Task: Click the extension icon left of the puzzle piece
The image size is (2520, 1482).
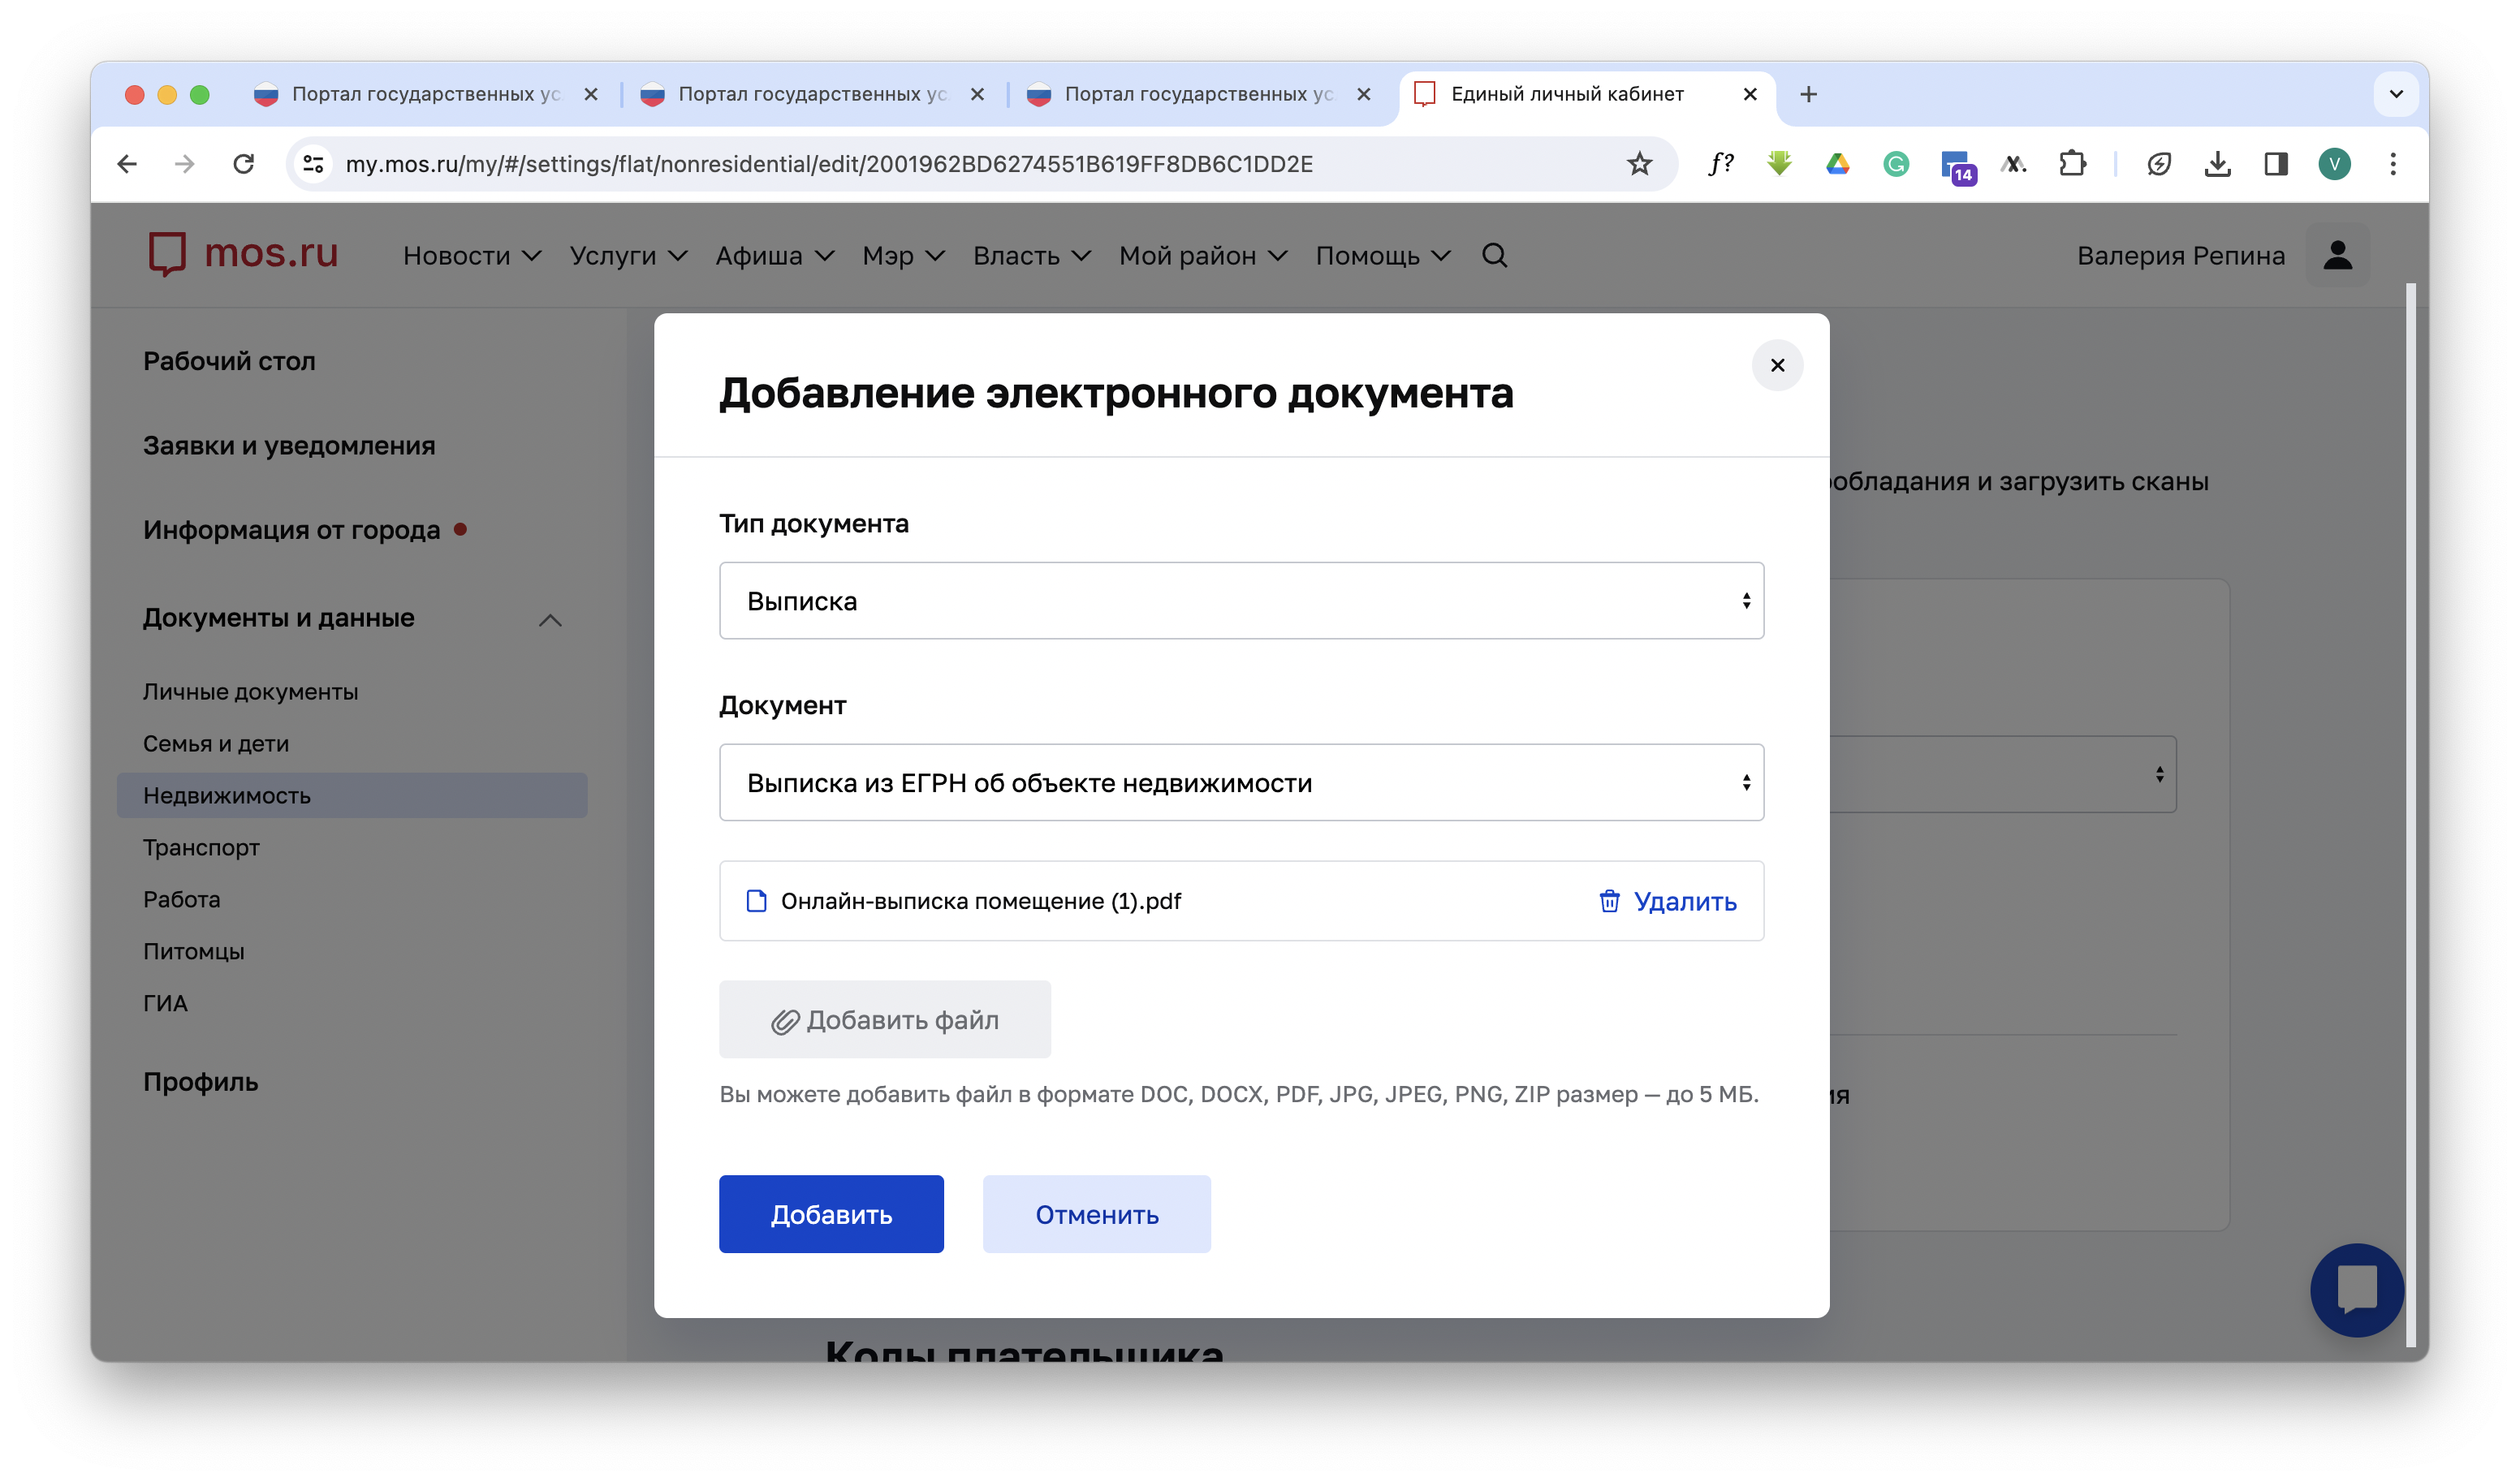Action: point(2013,164)
